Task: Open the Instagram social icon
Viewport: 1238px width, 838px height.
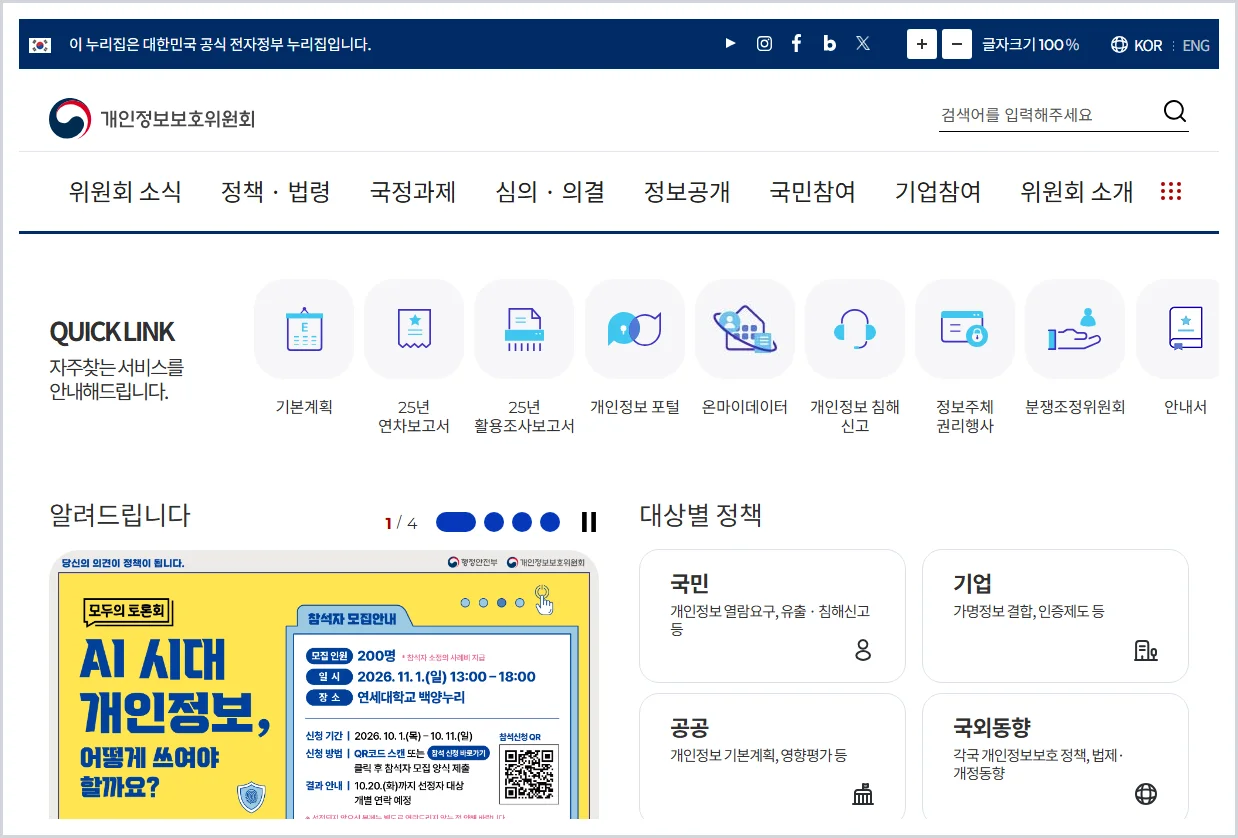Action: pyautogui.click(x=764, y=44)
